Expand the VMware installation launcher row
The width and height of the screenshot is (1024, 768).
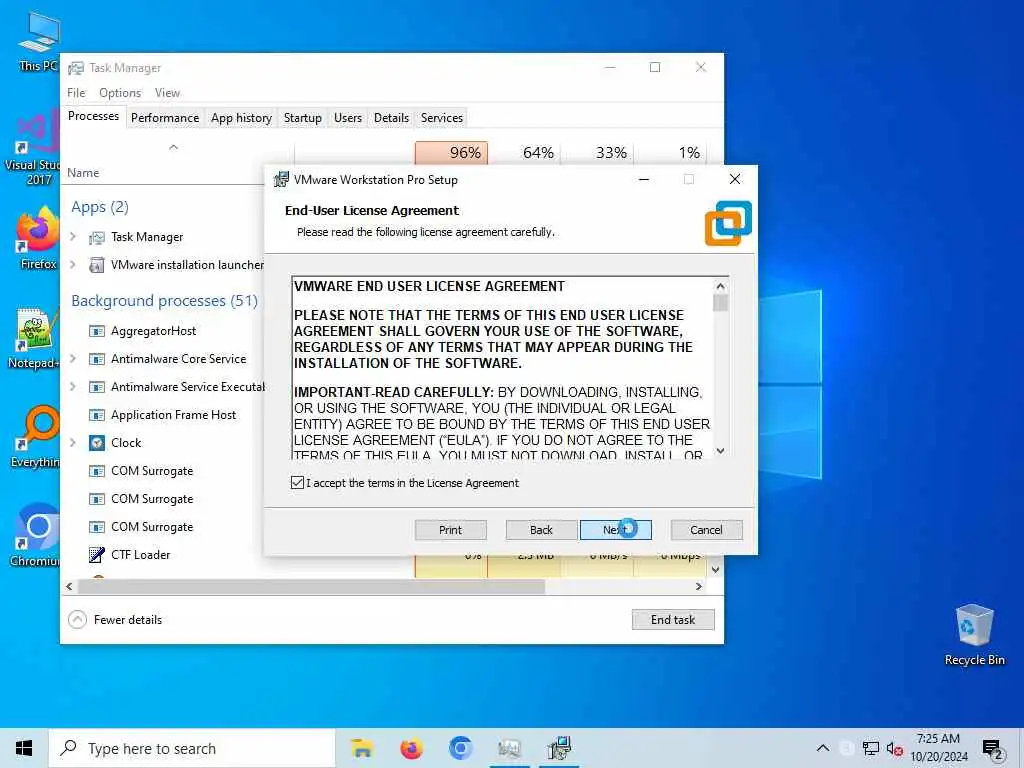pos(73,264)
